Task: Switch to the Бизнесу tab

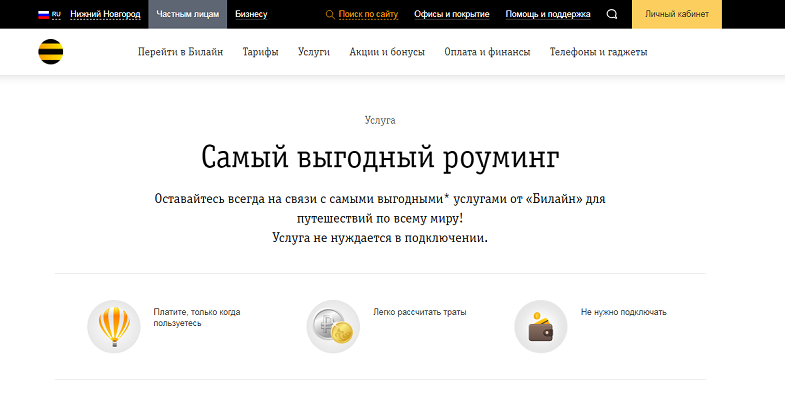Action: point(251,15)
